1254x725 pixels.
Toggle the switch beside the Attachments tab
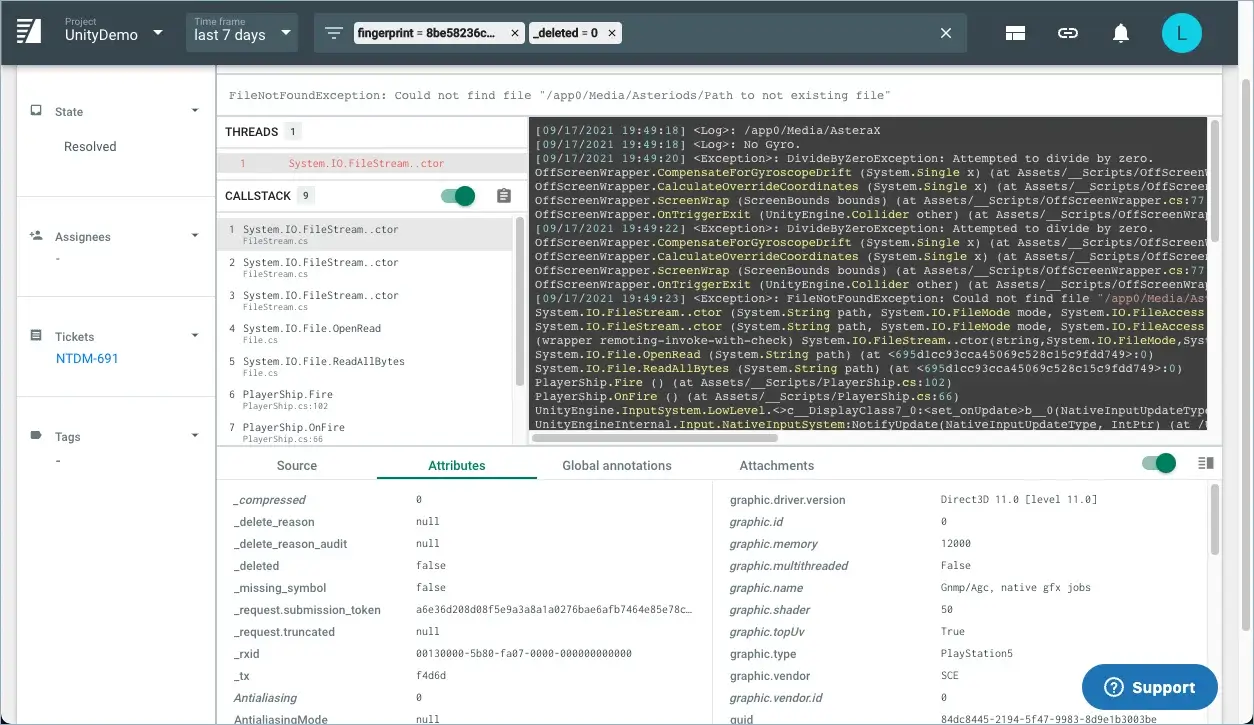coord(1157,463)
